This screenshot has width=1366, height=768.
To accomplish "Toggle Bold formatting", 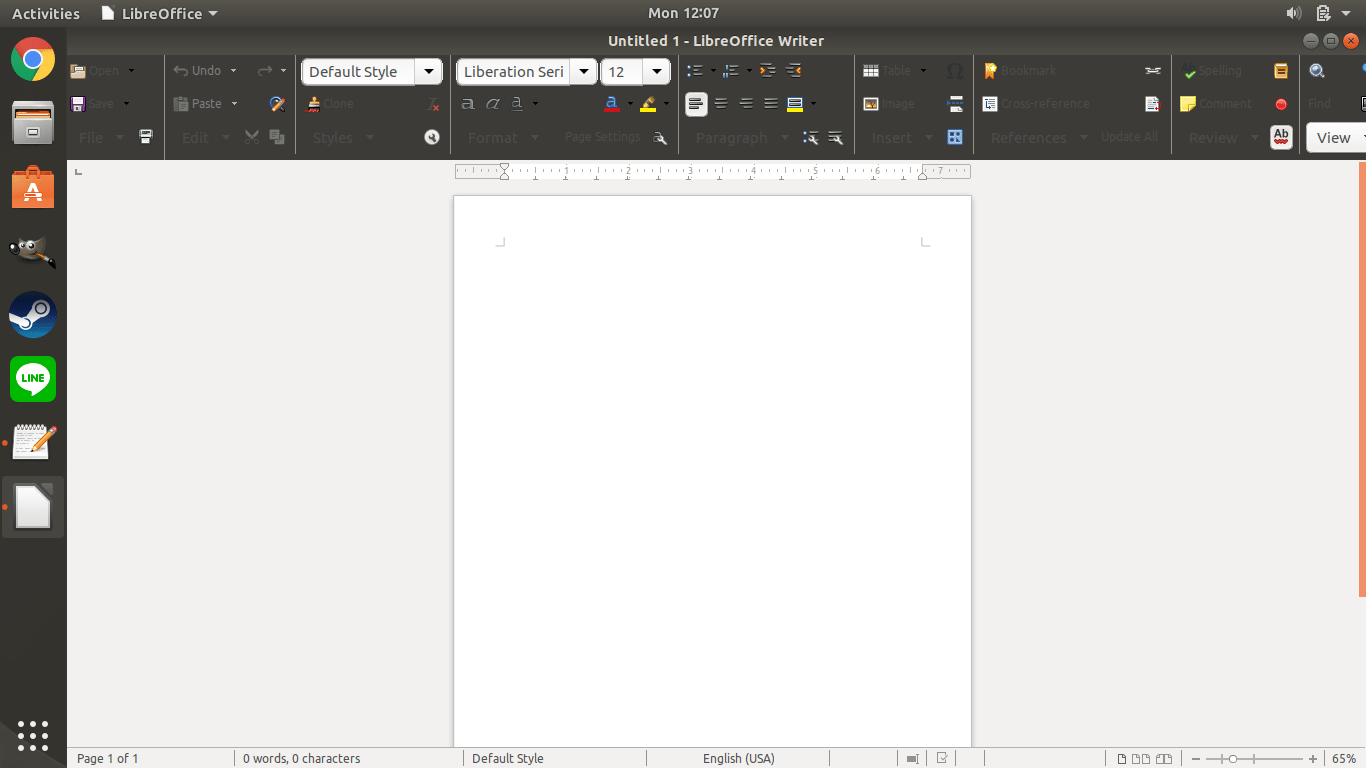I will pos(468,104).
